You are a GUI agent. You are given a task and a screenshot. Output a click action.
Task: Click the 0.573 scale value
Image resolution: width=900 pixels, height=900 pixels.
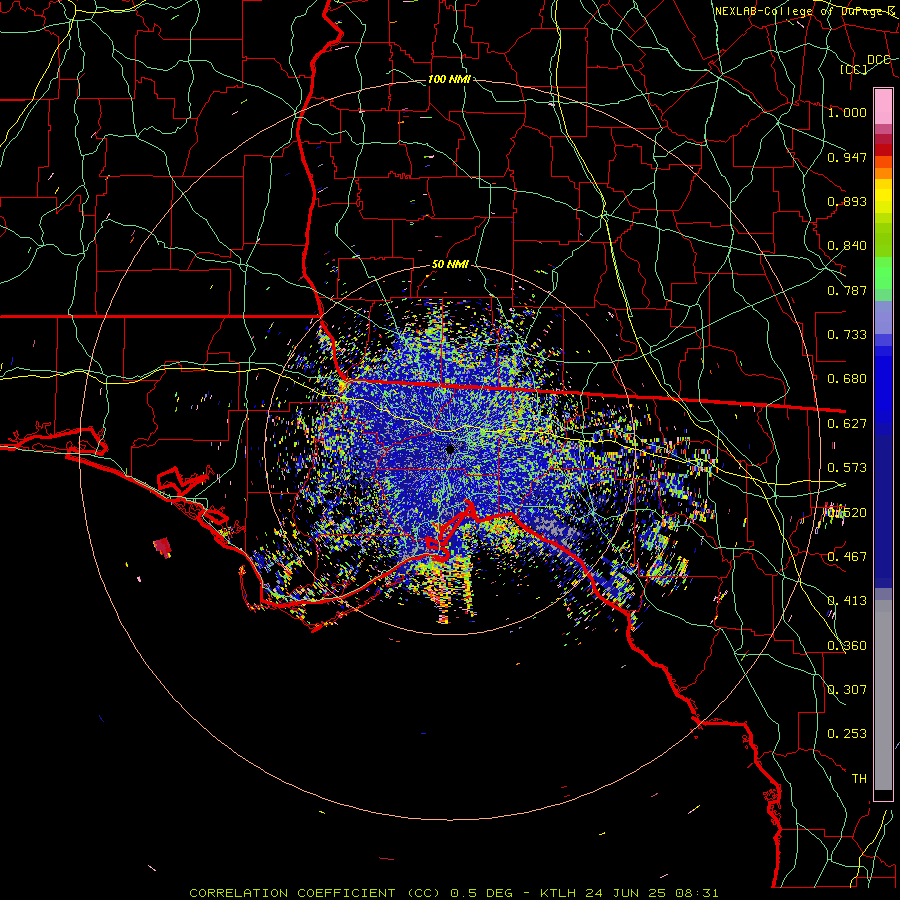(x=847, y=468)
